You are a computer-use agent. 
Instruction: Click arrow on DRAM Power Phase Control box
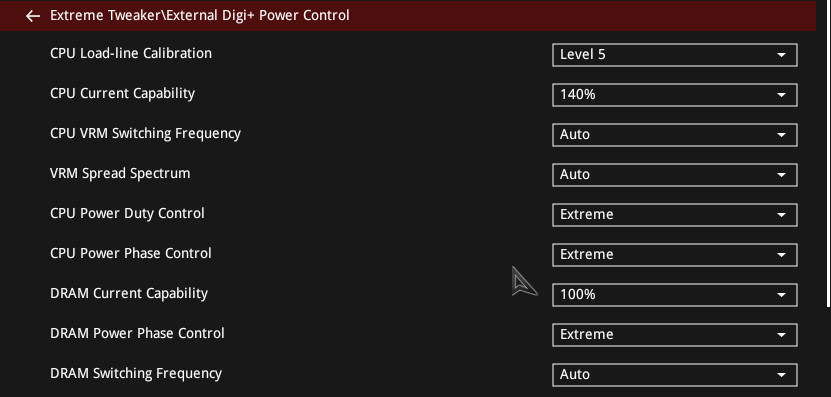(781, 336)
